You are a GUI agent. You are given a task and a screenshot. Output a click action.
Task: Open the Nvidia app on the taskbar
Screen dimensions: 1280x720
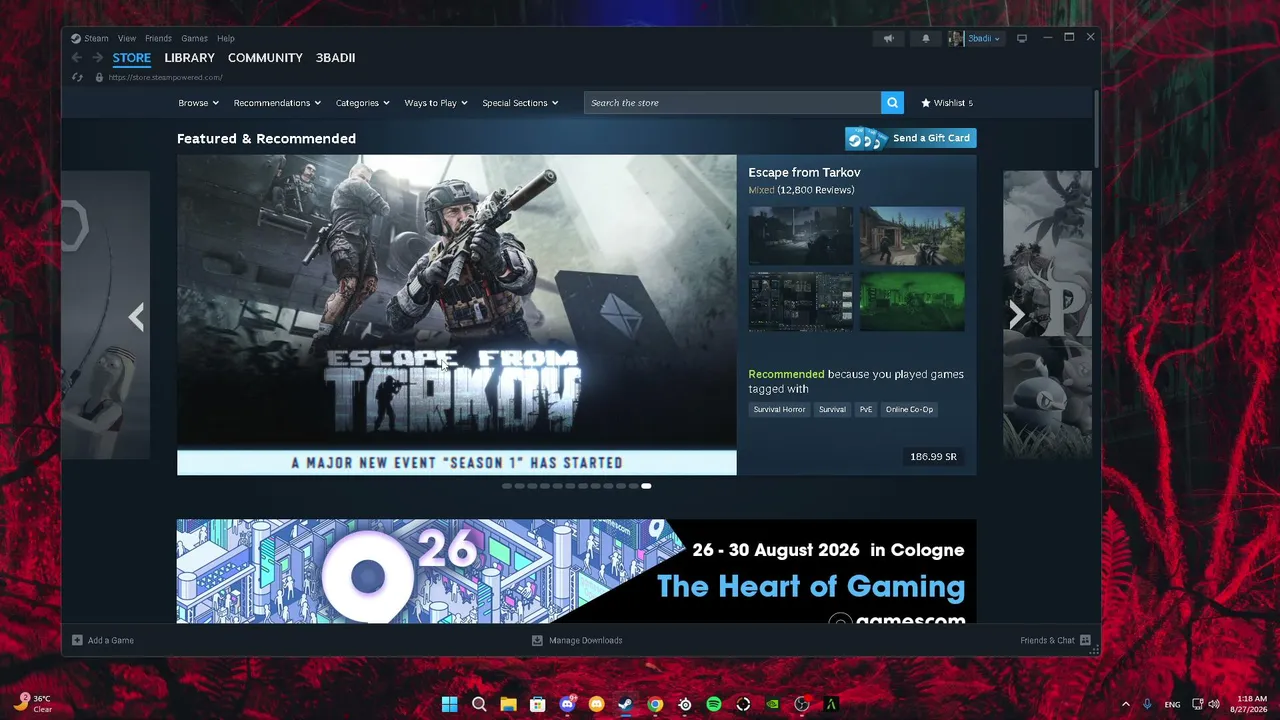772,704
